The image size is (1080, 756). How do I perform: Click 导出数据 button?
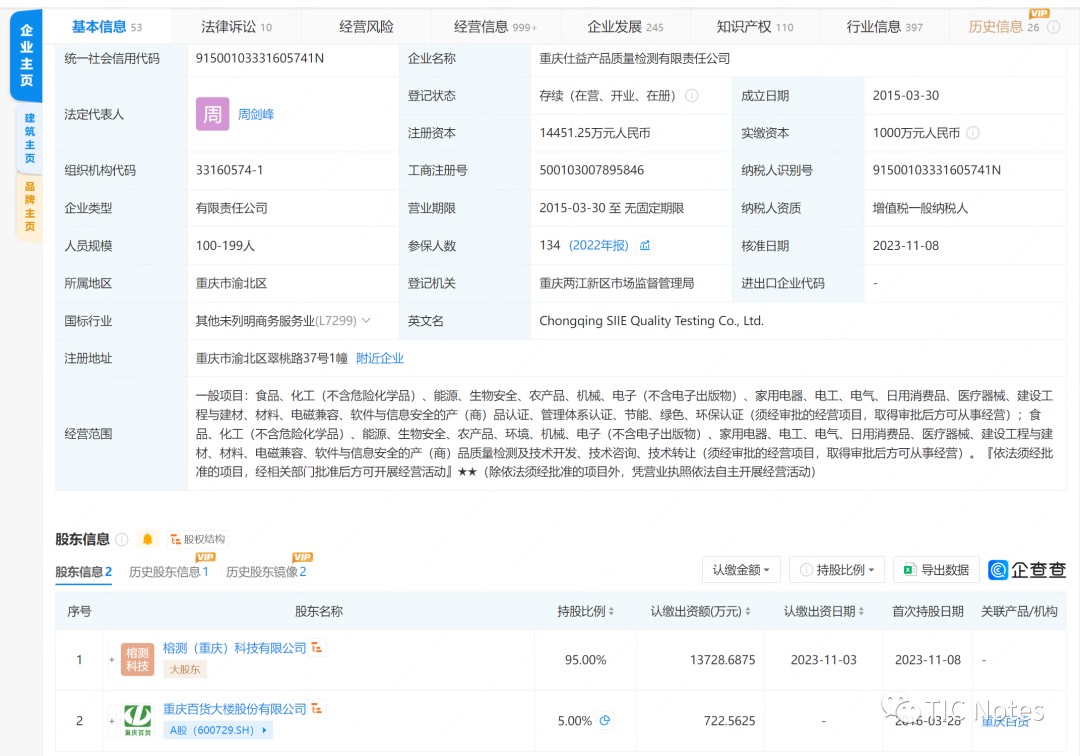[937, 570]
